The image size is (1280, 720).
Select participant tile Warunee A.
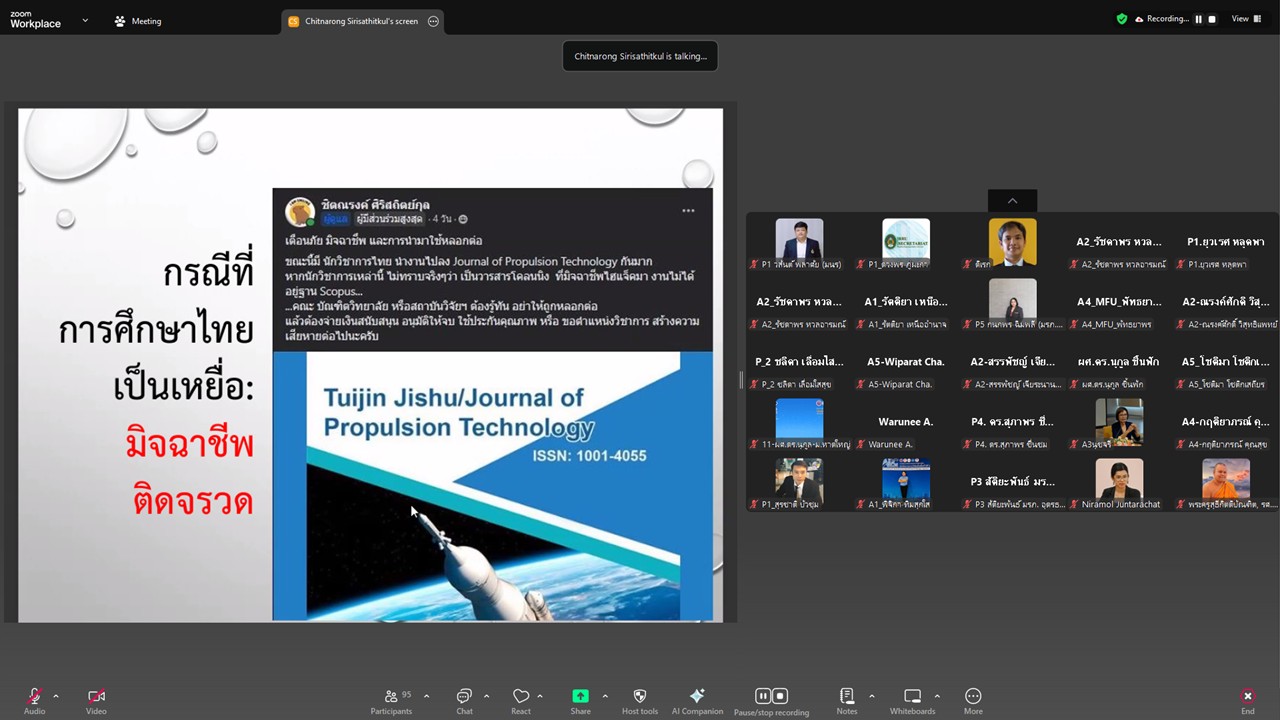coord(906,424)
